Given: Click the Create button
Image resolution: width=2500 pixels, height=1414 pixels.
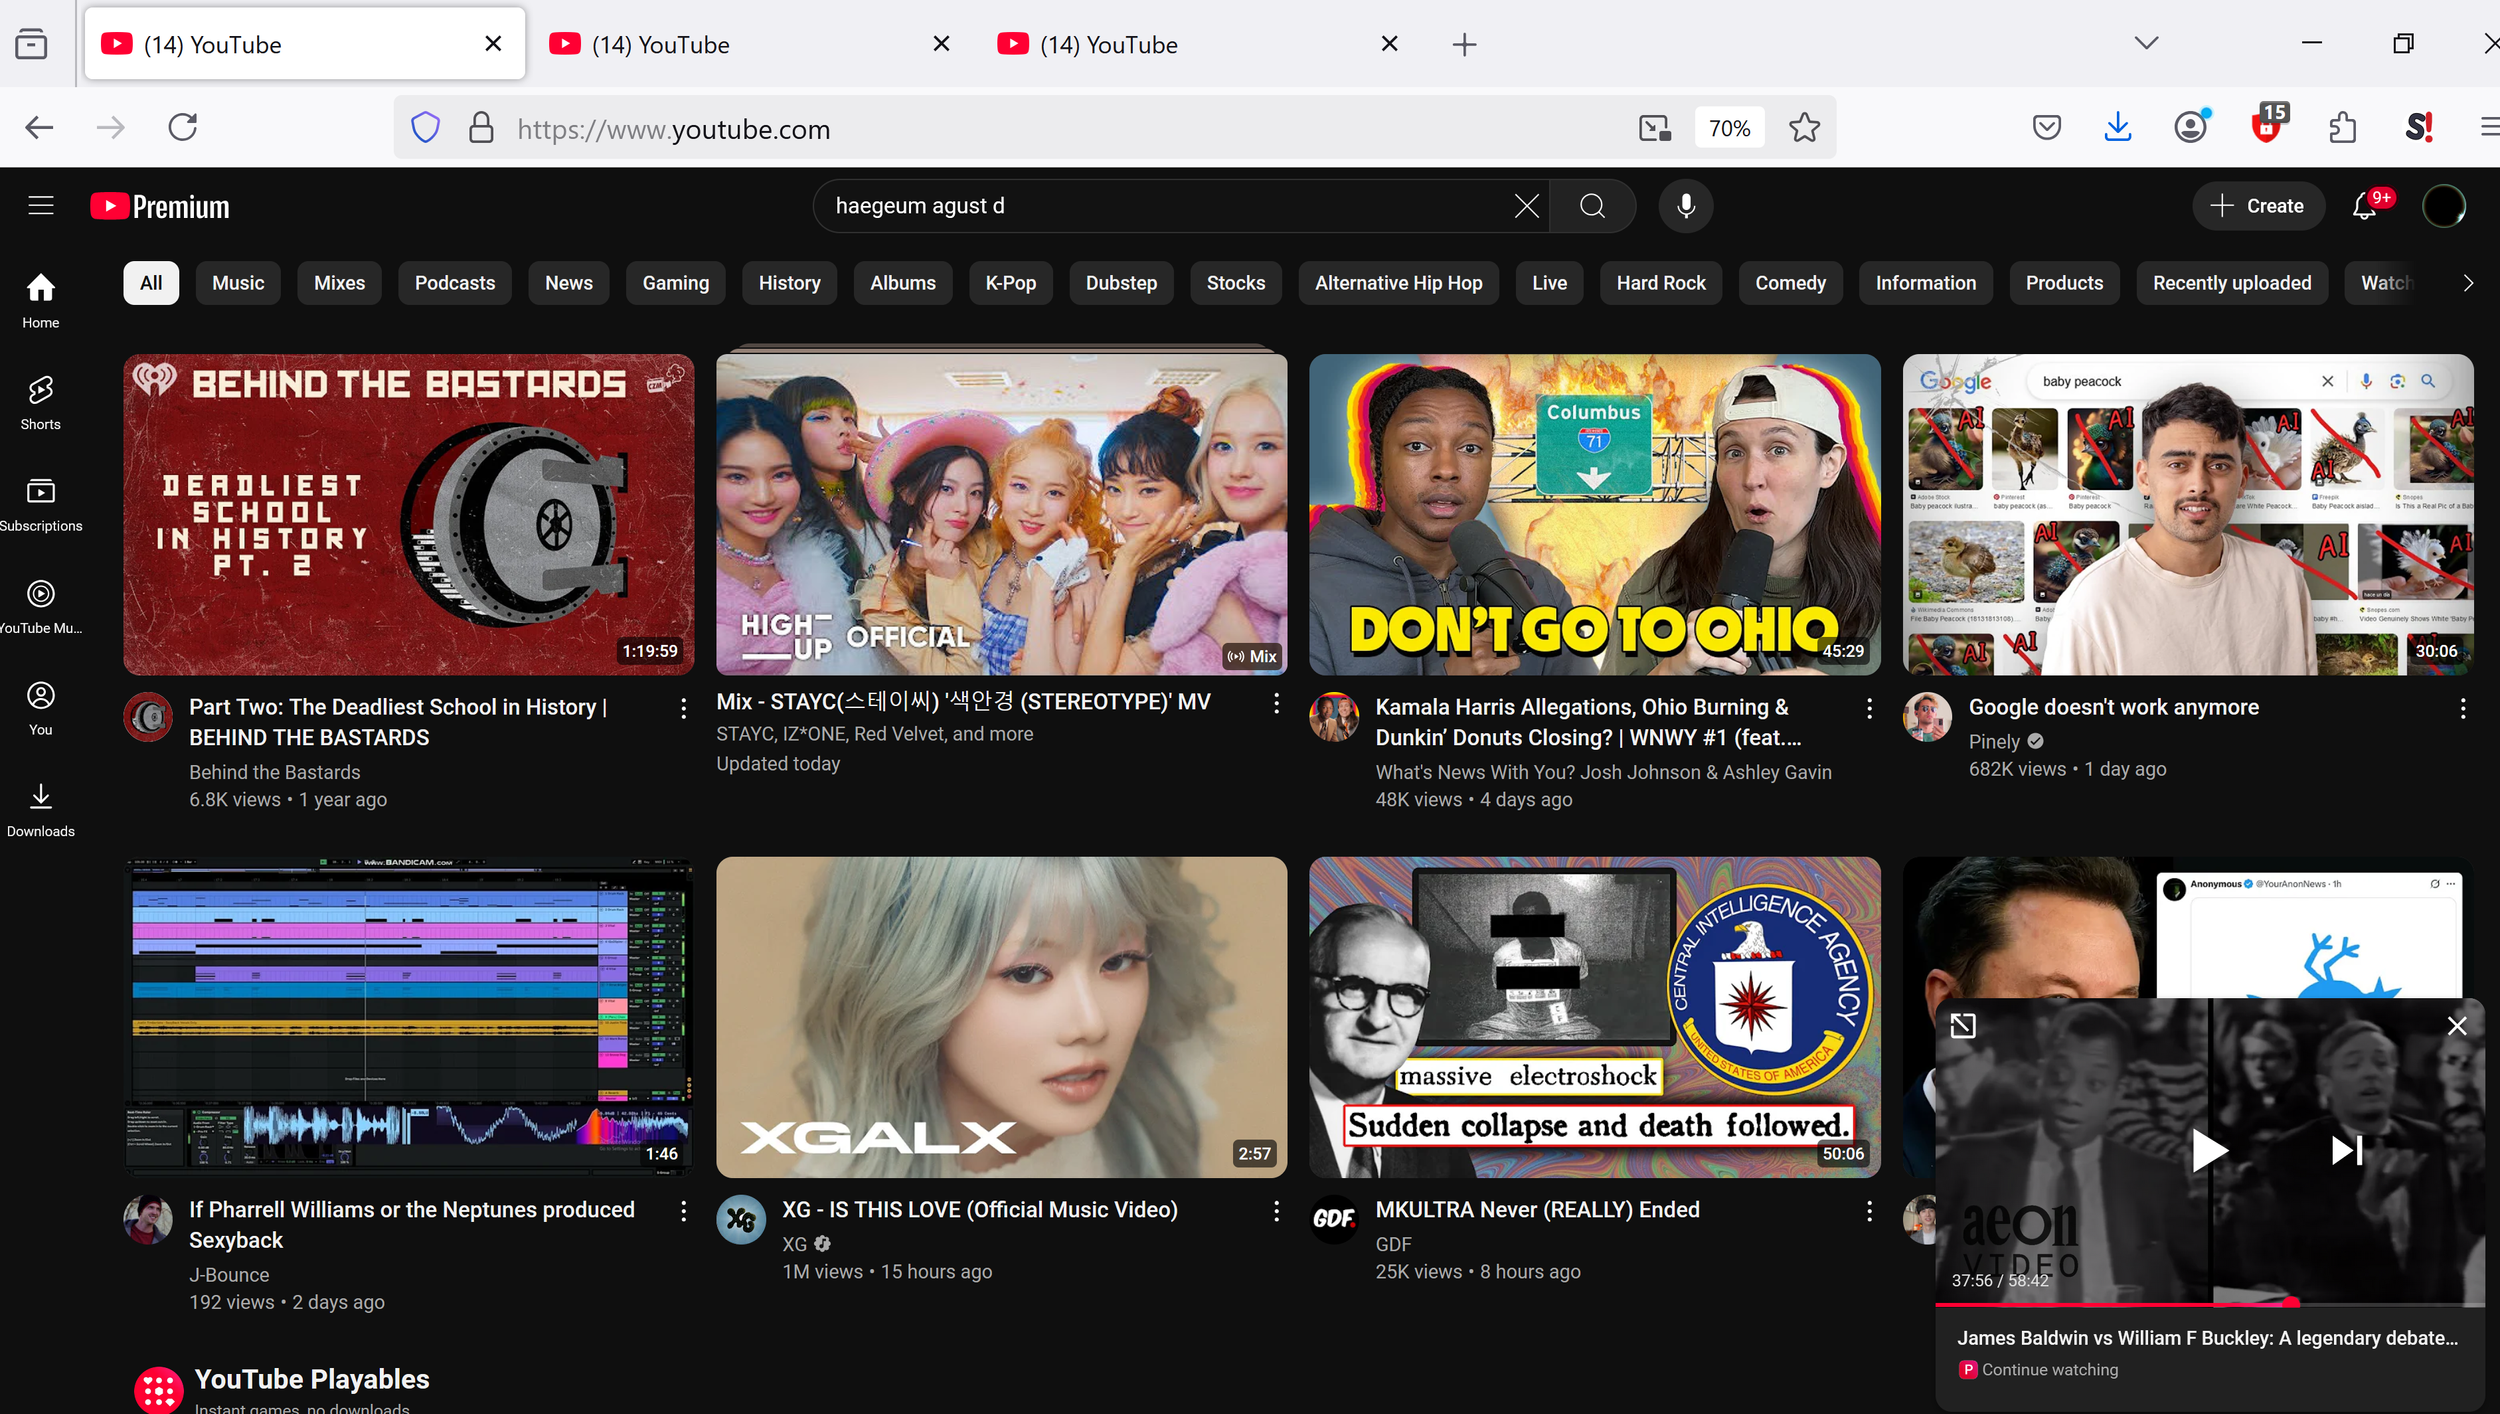Looking at the screenshot, I should 2257,206.
